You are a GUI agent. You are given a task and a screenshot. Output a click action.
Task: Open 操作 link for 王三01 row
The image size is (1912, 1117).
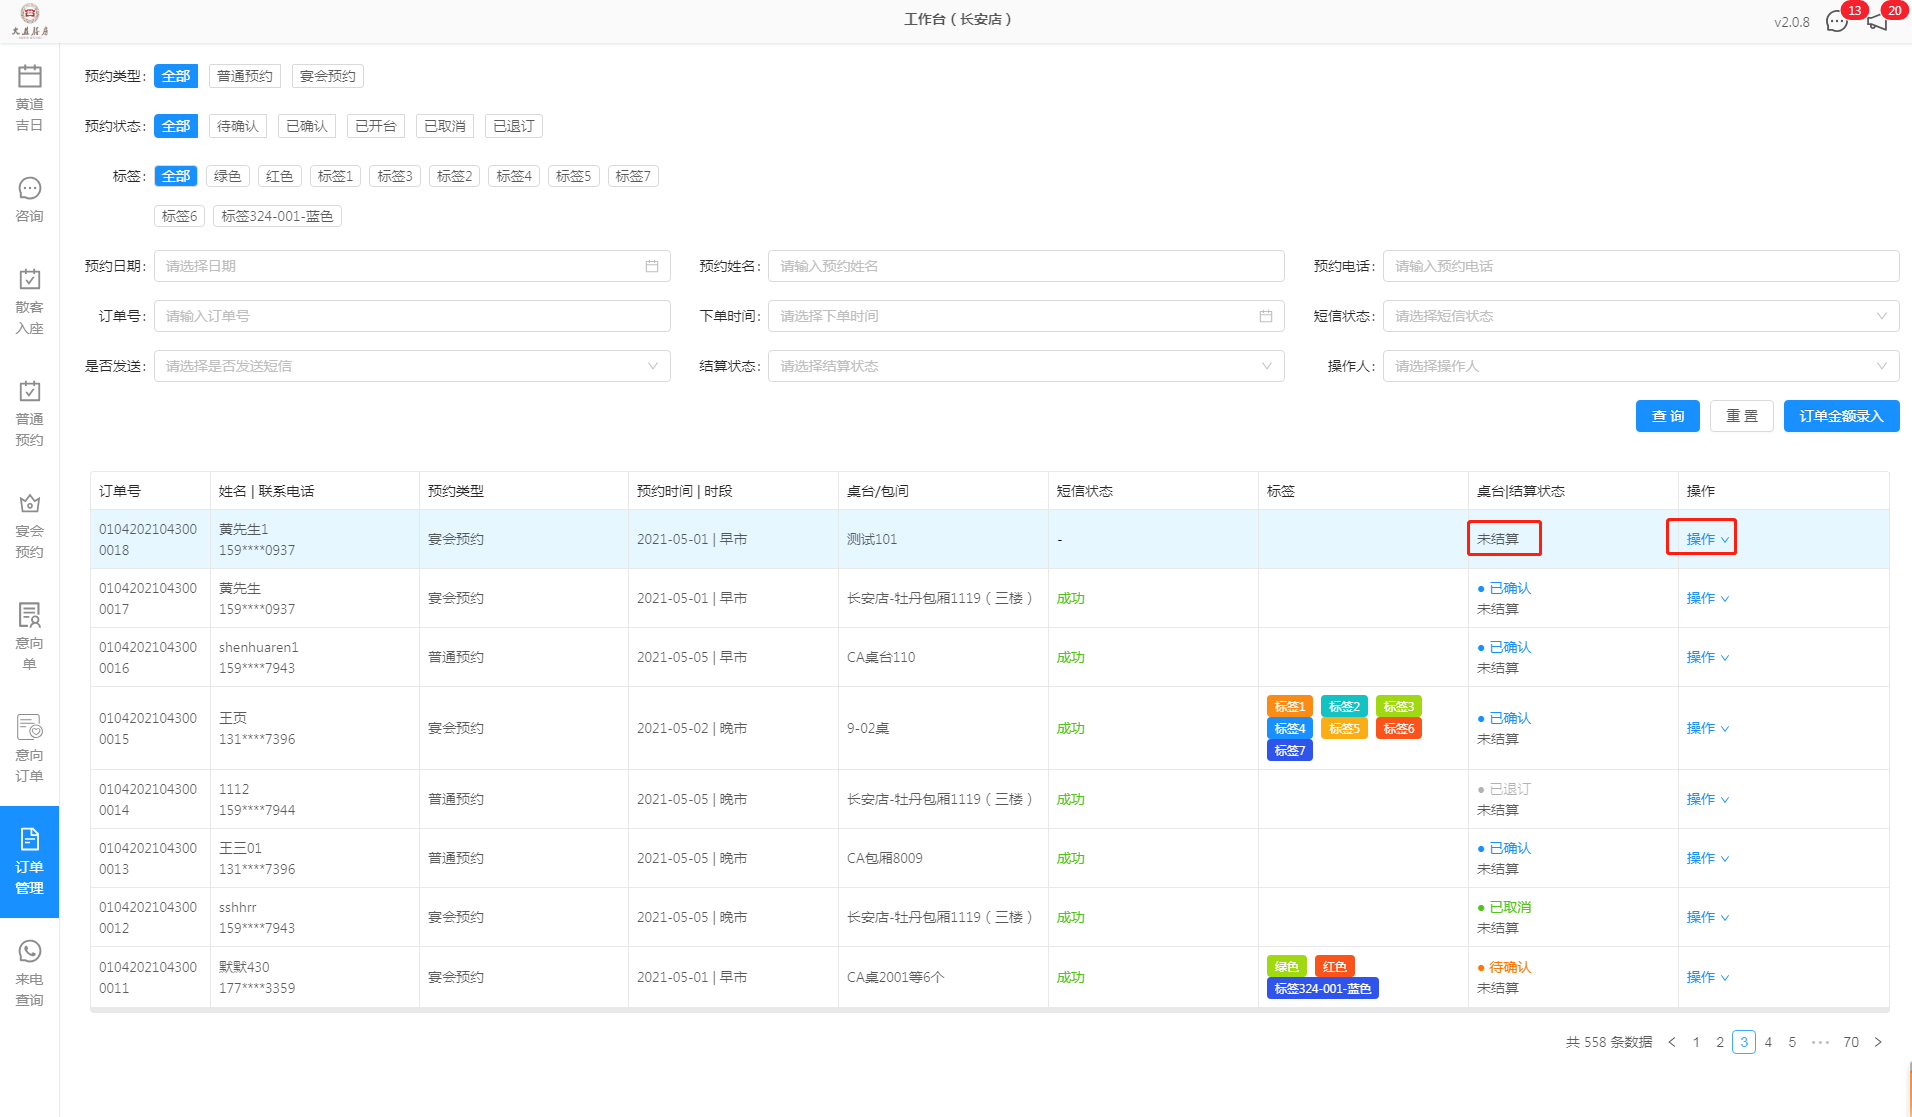(x=1707, y=858)
